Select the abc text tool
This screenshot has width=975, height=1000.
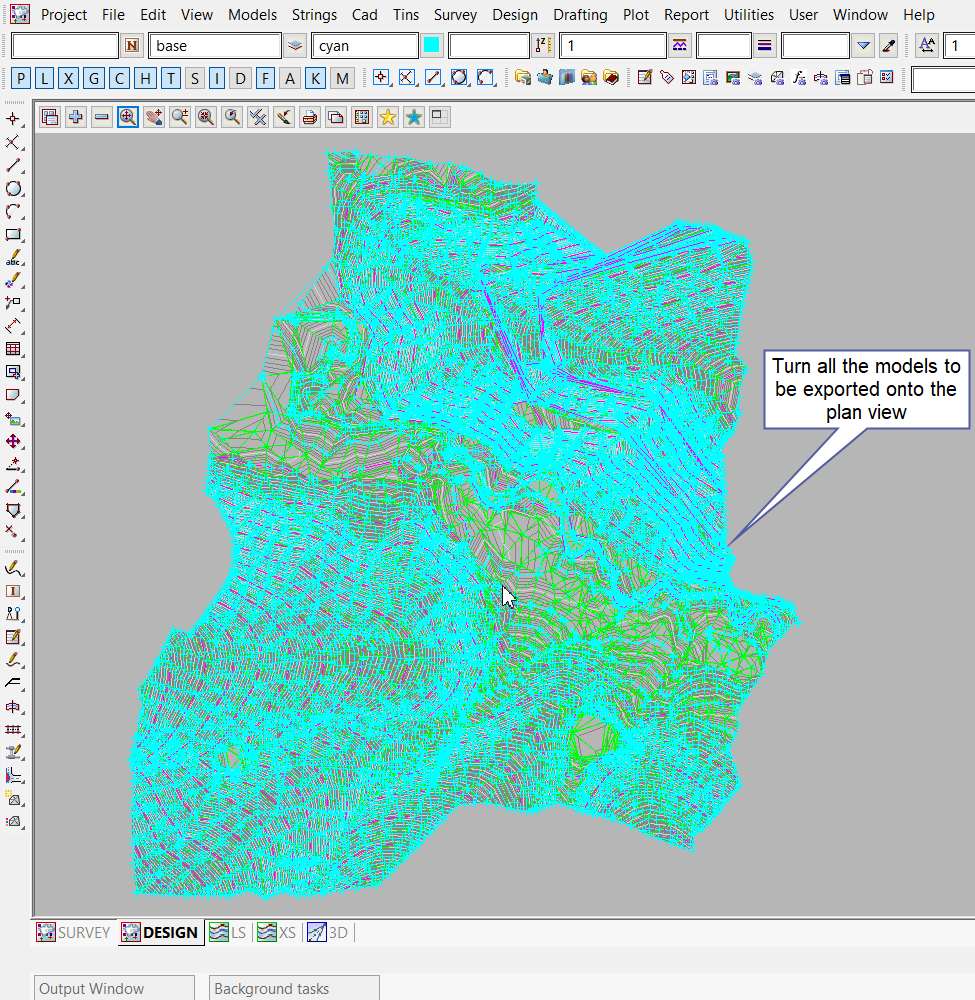(x=14, y=259)
